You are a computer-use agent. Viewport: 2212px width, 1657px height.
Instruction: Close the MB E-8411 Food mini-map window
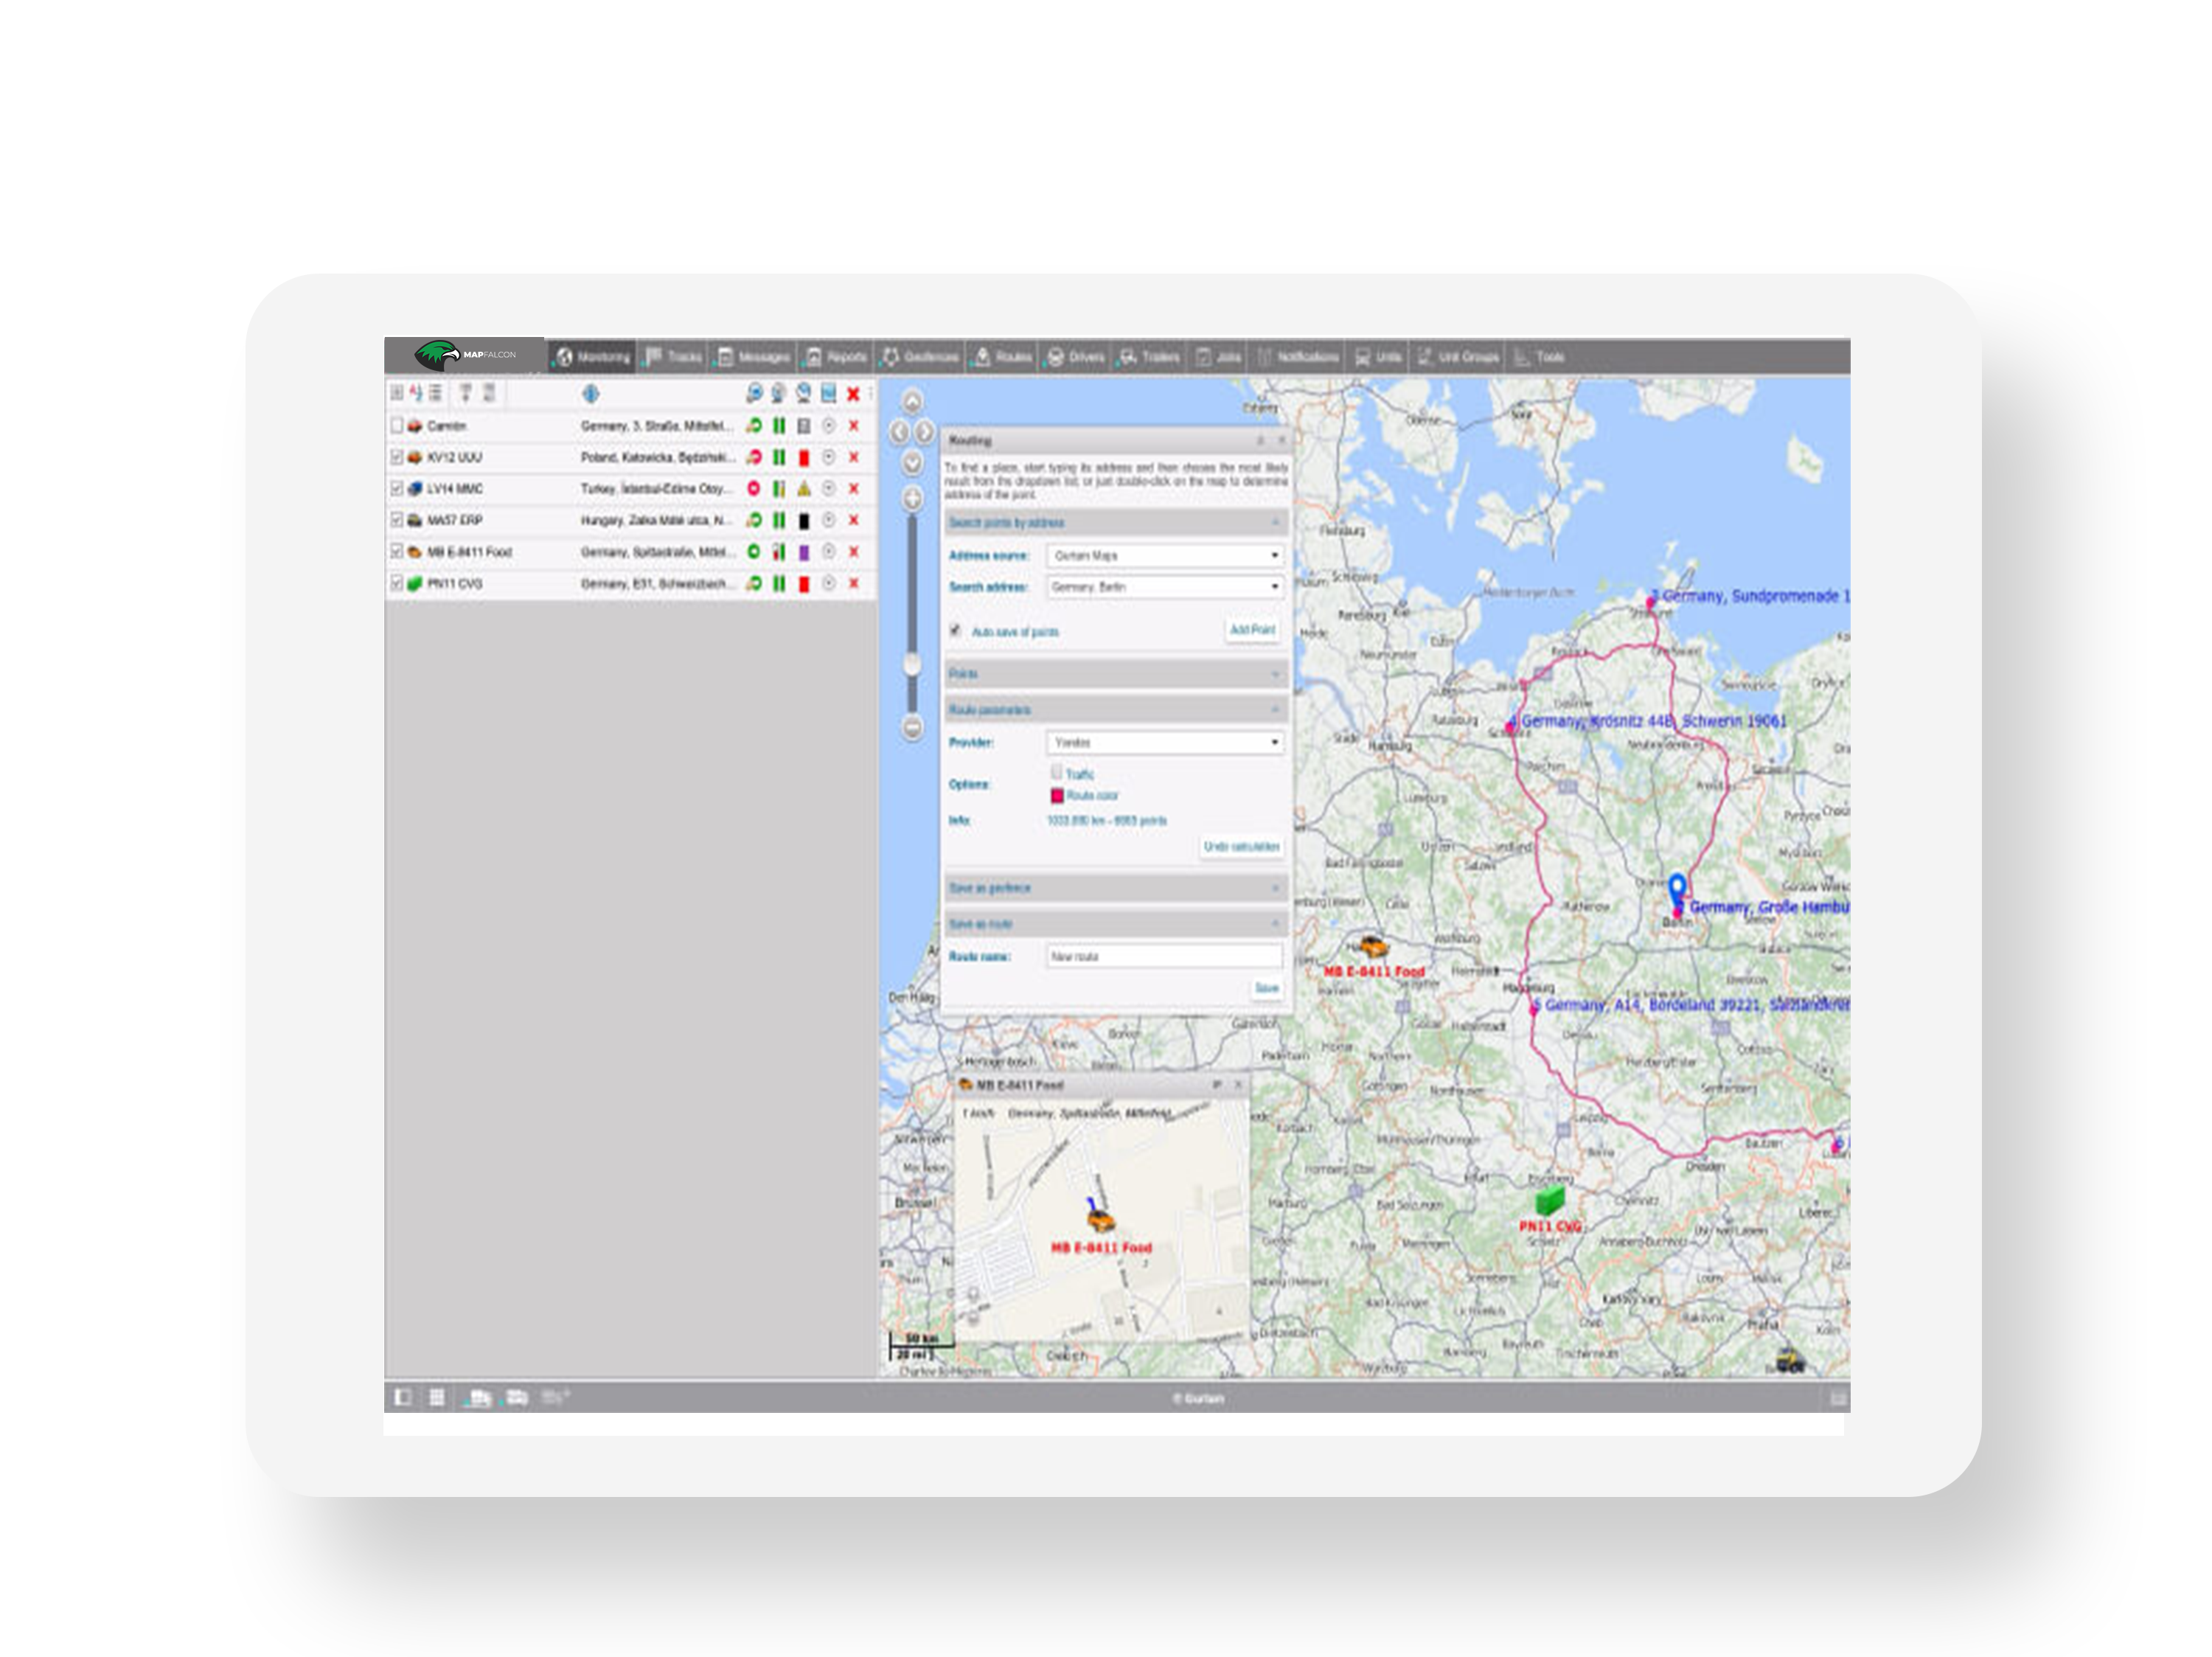pyautogui.click(x=1238, y=1084)
